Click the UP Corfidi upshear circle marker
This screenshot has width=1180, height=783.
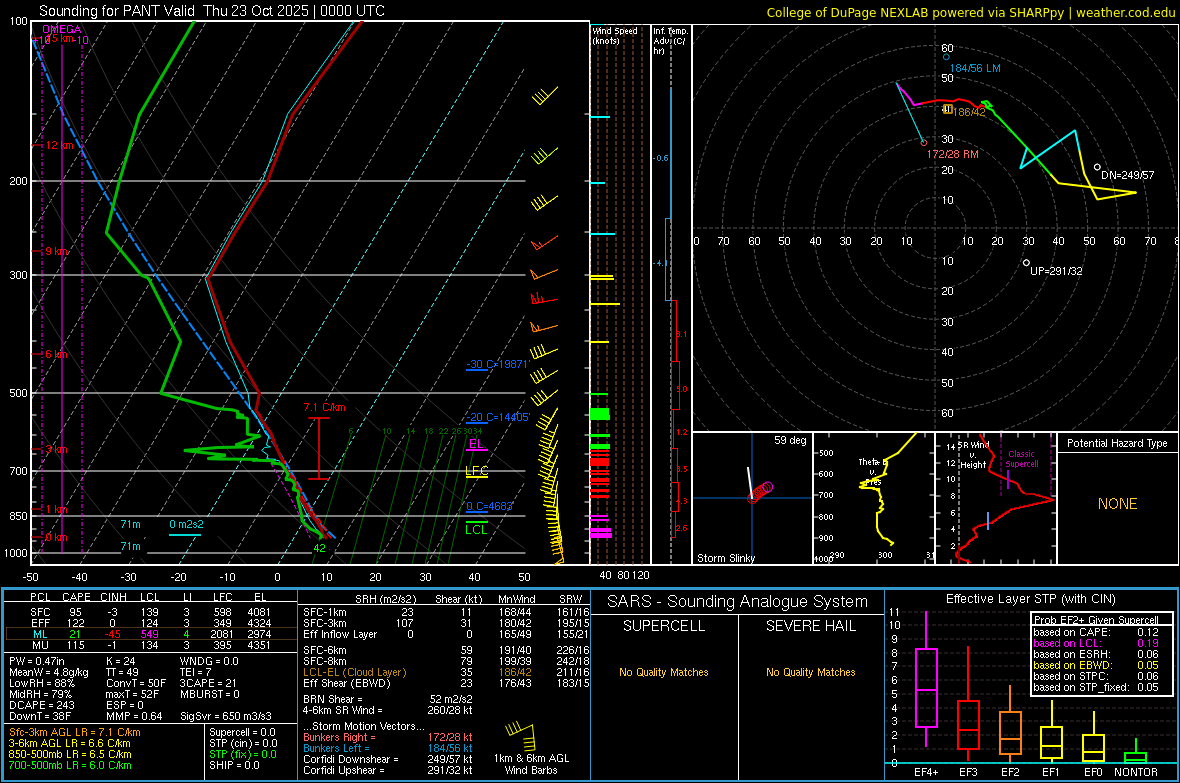coord(1026,263)
